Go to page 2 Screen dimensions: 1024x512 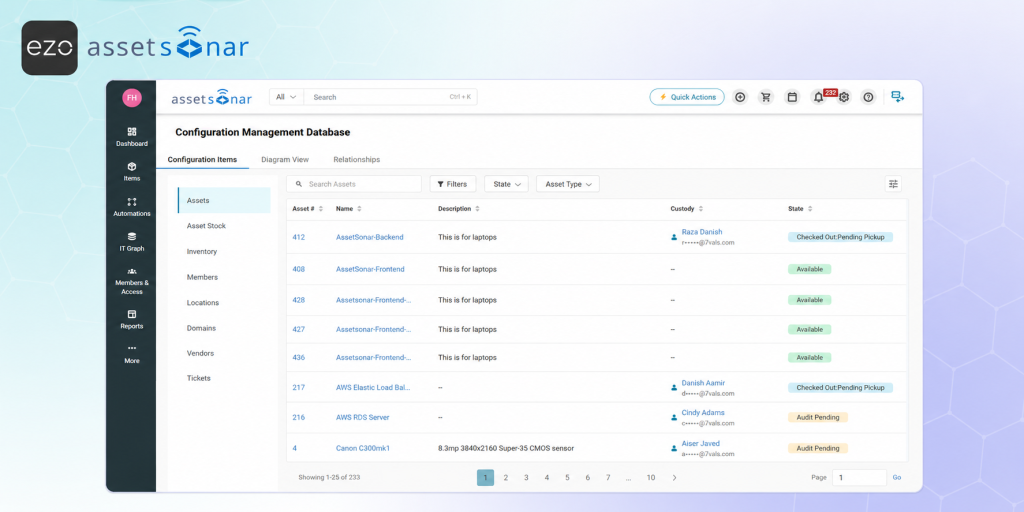(505, 477)
